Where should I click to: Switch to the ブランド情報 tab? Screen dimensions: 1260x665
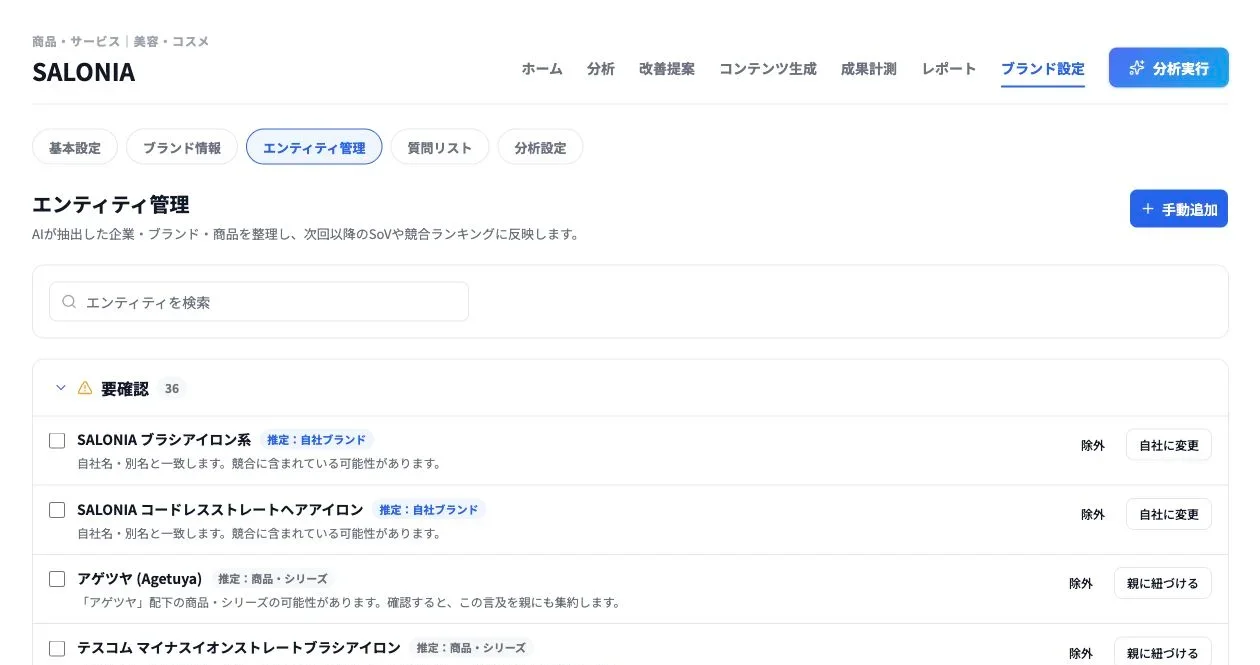click(x=182, y=147)
